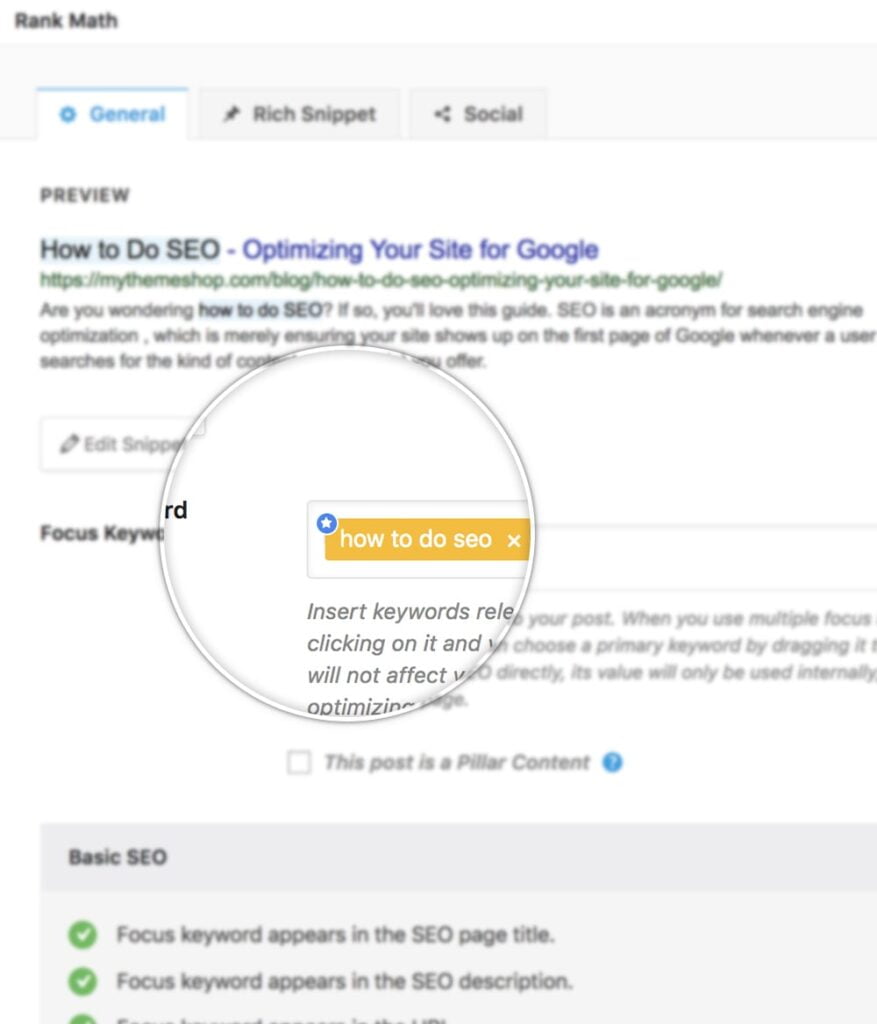Click the PREVIEW section heading

85,196
